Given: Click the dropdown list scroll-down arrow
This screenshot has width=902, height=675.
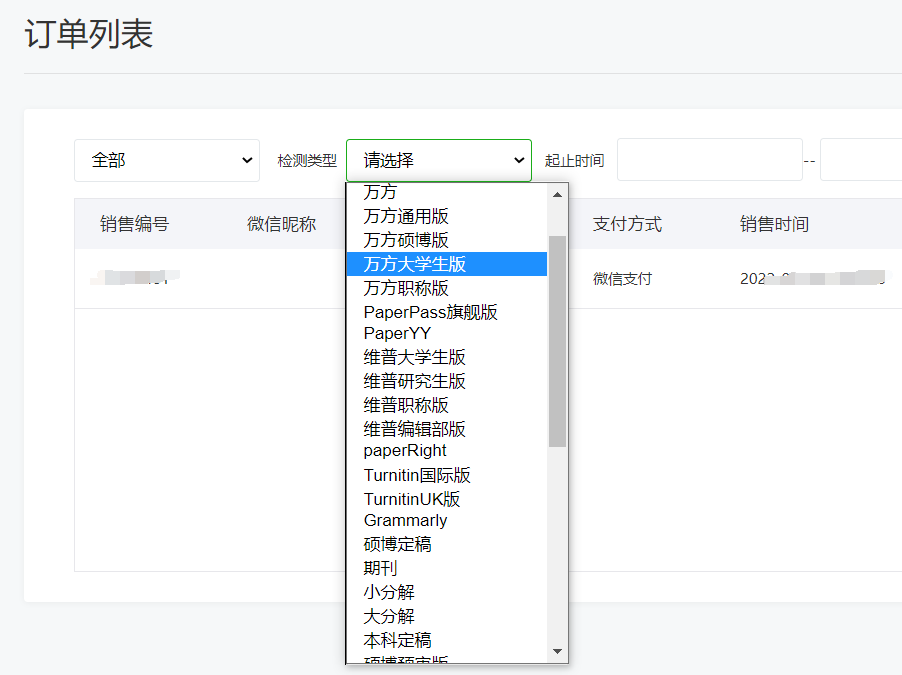Looking at the screenshot, I should point(557,651).
